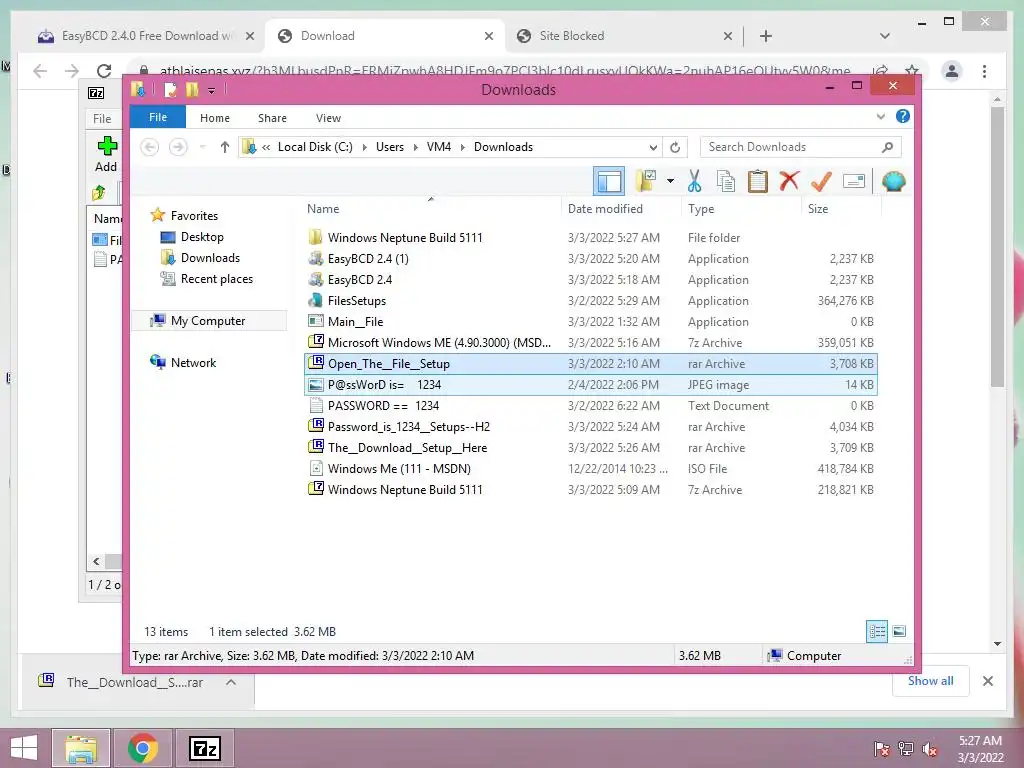The width and height of the screenshot is (1024, 768).
Task: Select the PASSWORD == 1234 text document
Action: point(591,406)
